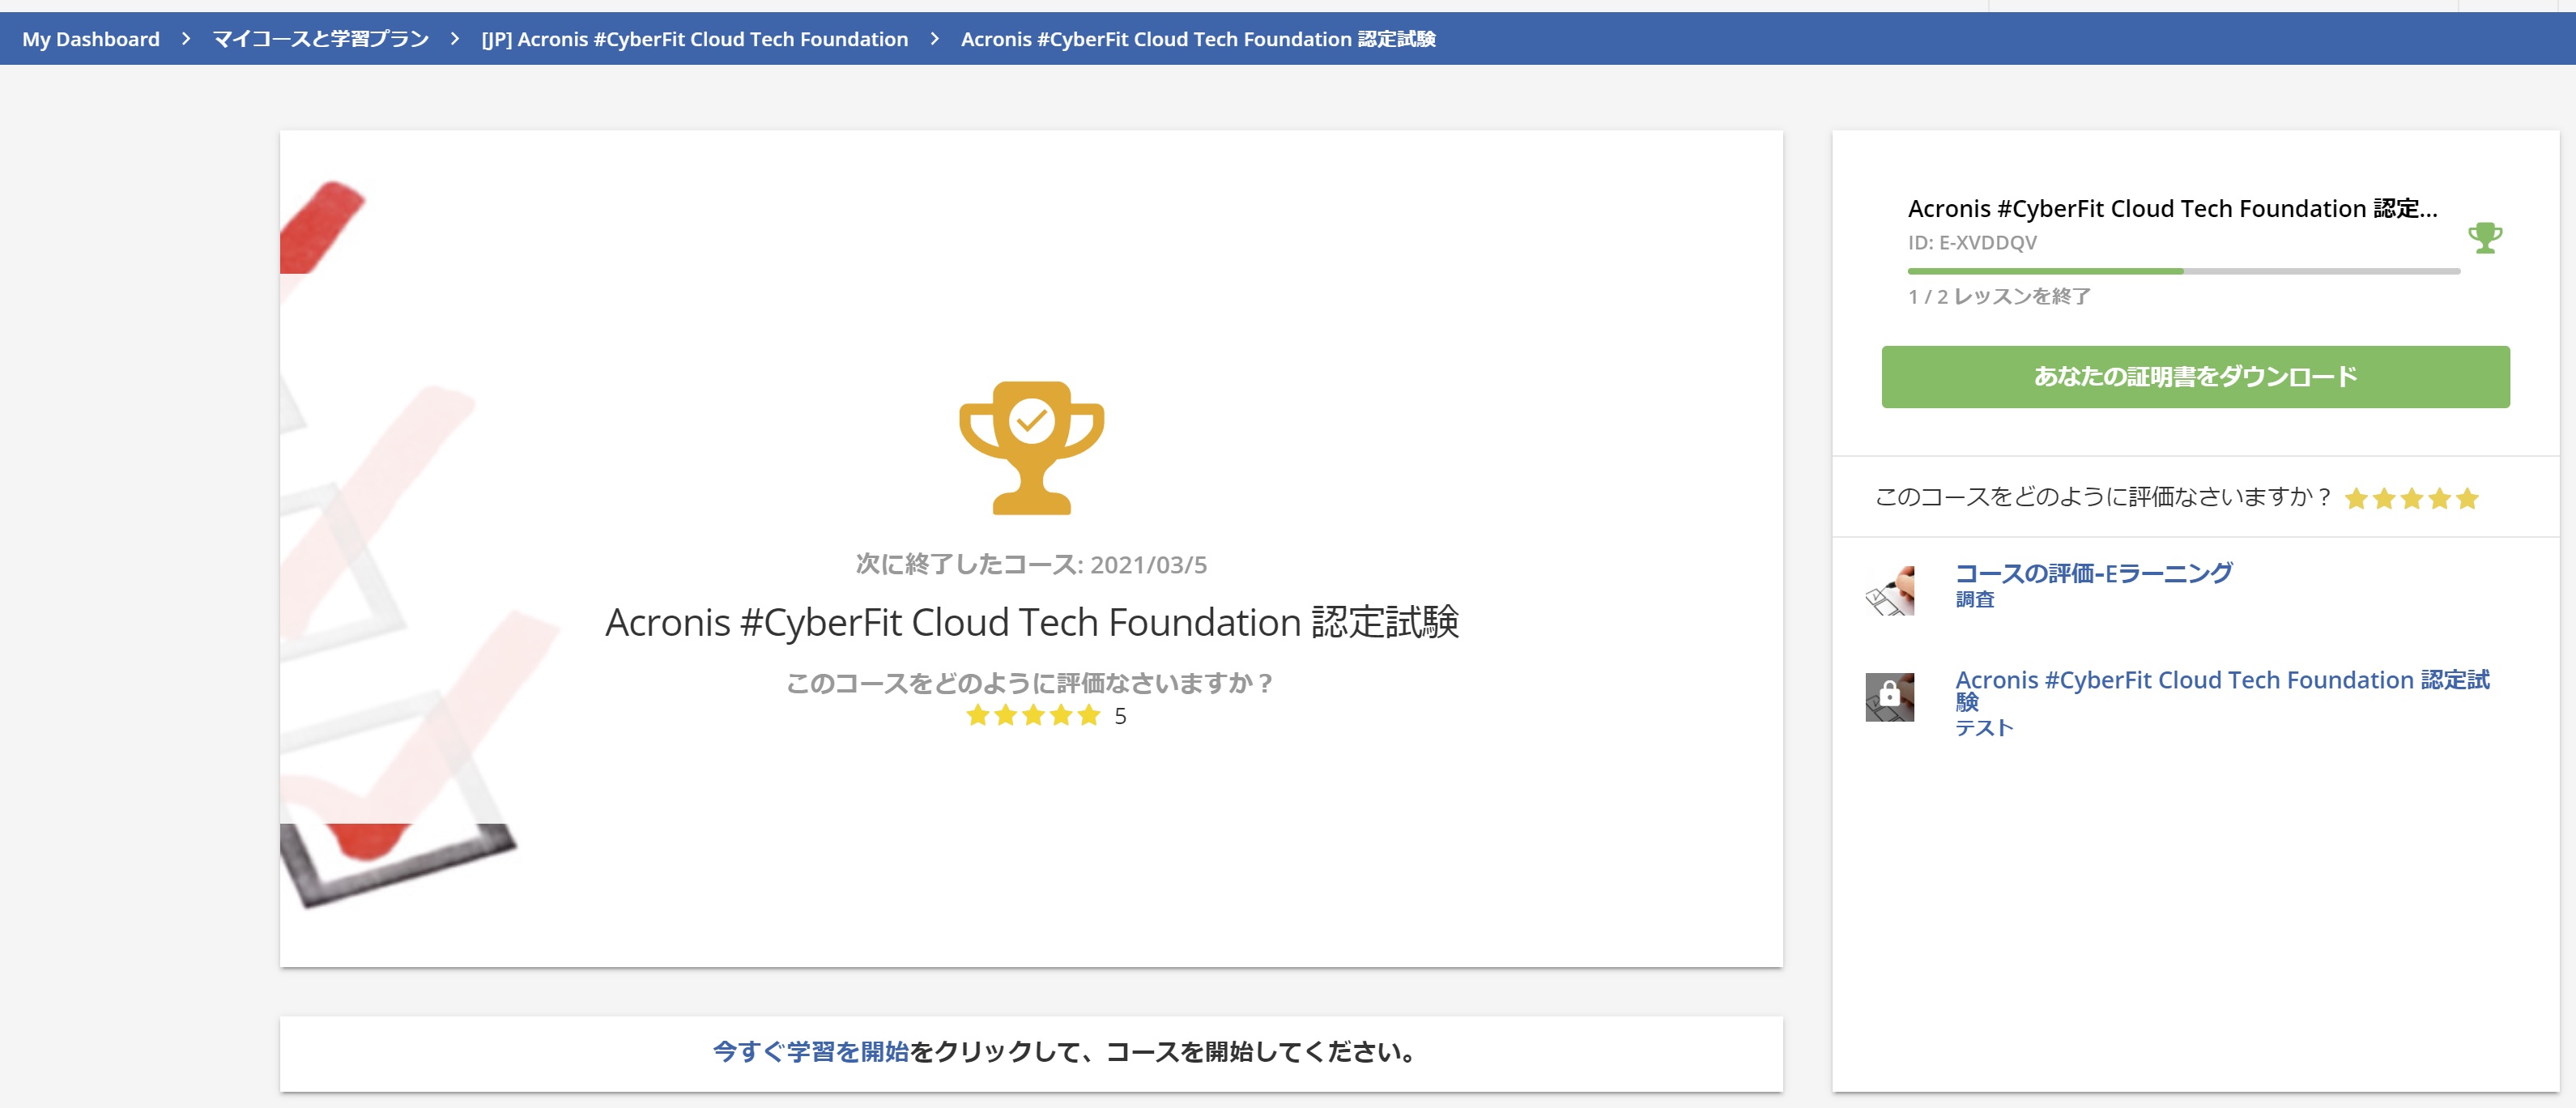Click 今すぐ学習を開始 link
The height and width of the screenshot is (1108, 2576).
click(x=810, y=1052)
